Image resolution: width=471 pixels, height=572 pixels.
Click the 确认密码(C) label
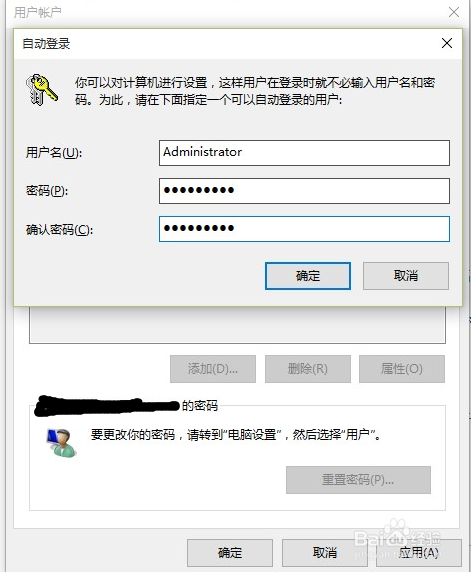coord(59,229)
